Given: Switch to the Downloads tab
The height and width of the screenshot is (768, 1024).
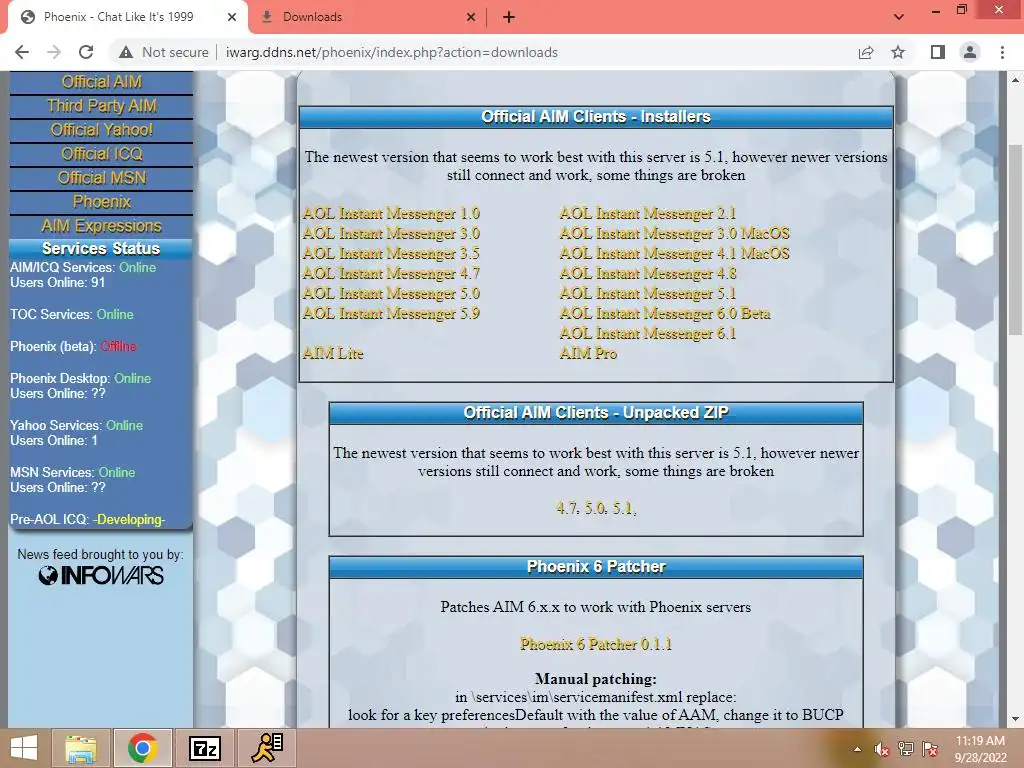Looking at the screenshot, I should pyautogui.click(x=369, y=17).
